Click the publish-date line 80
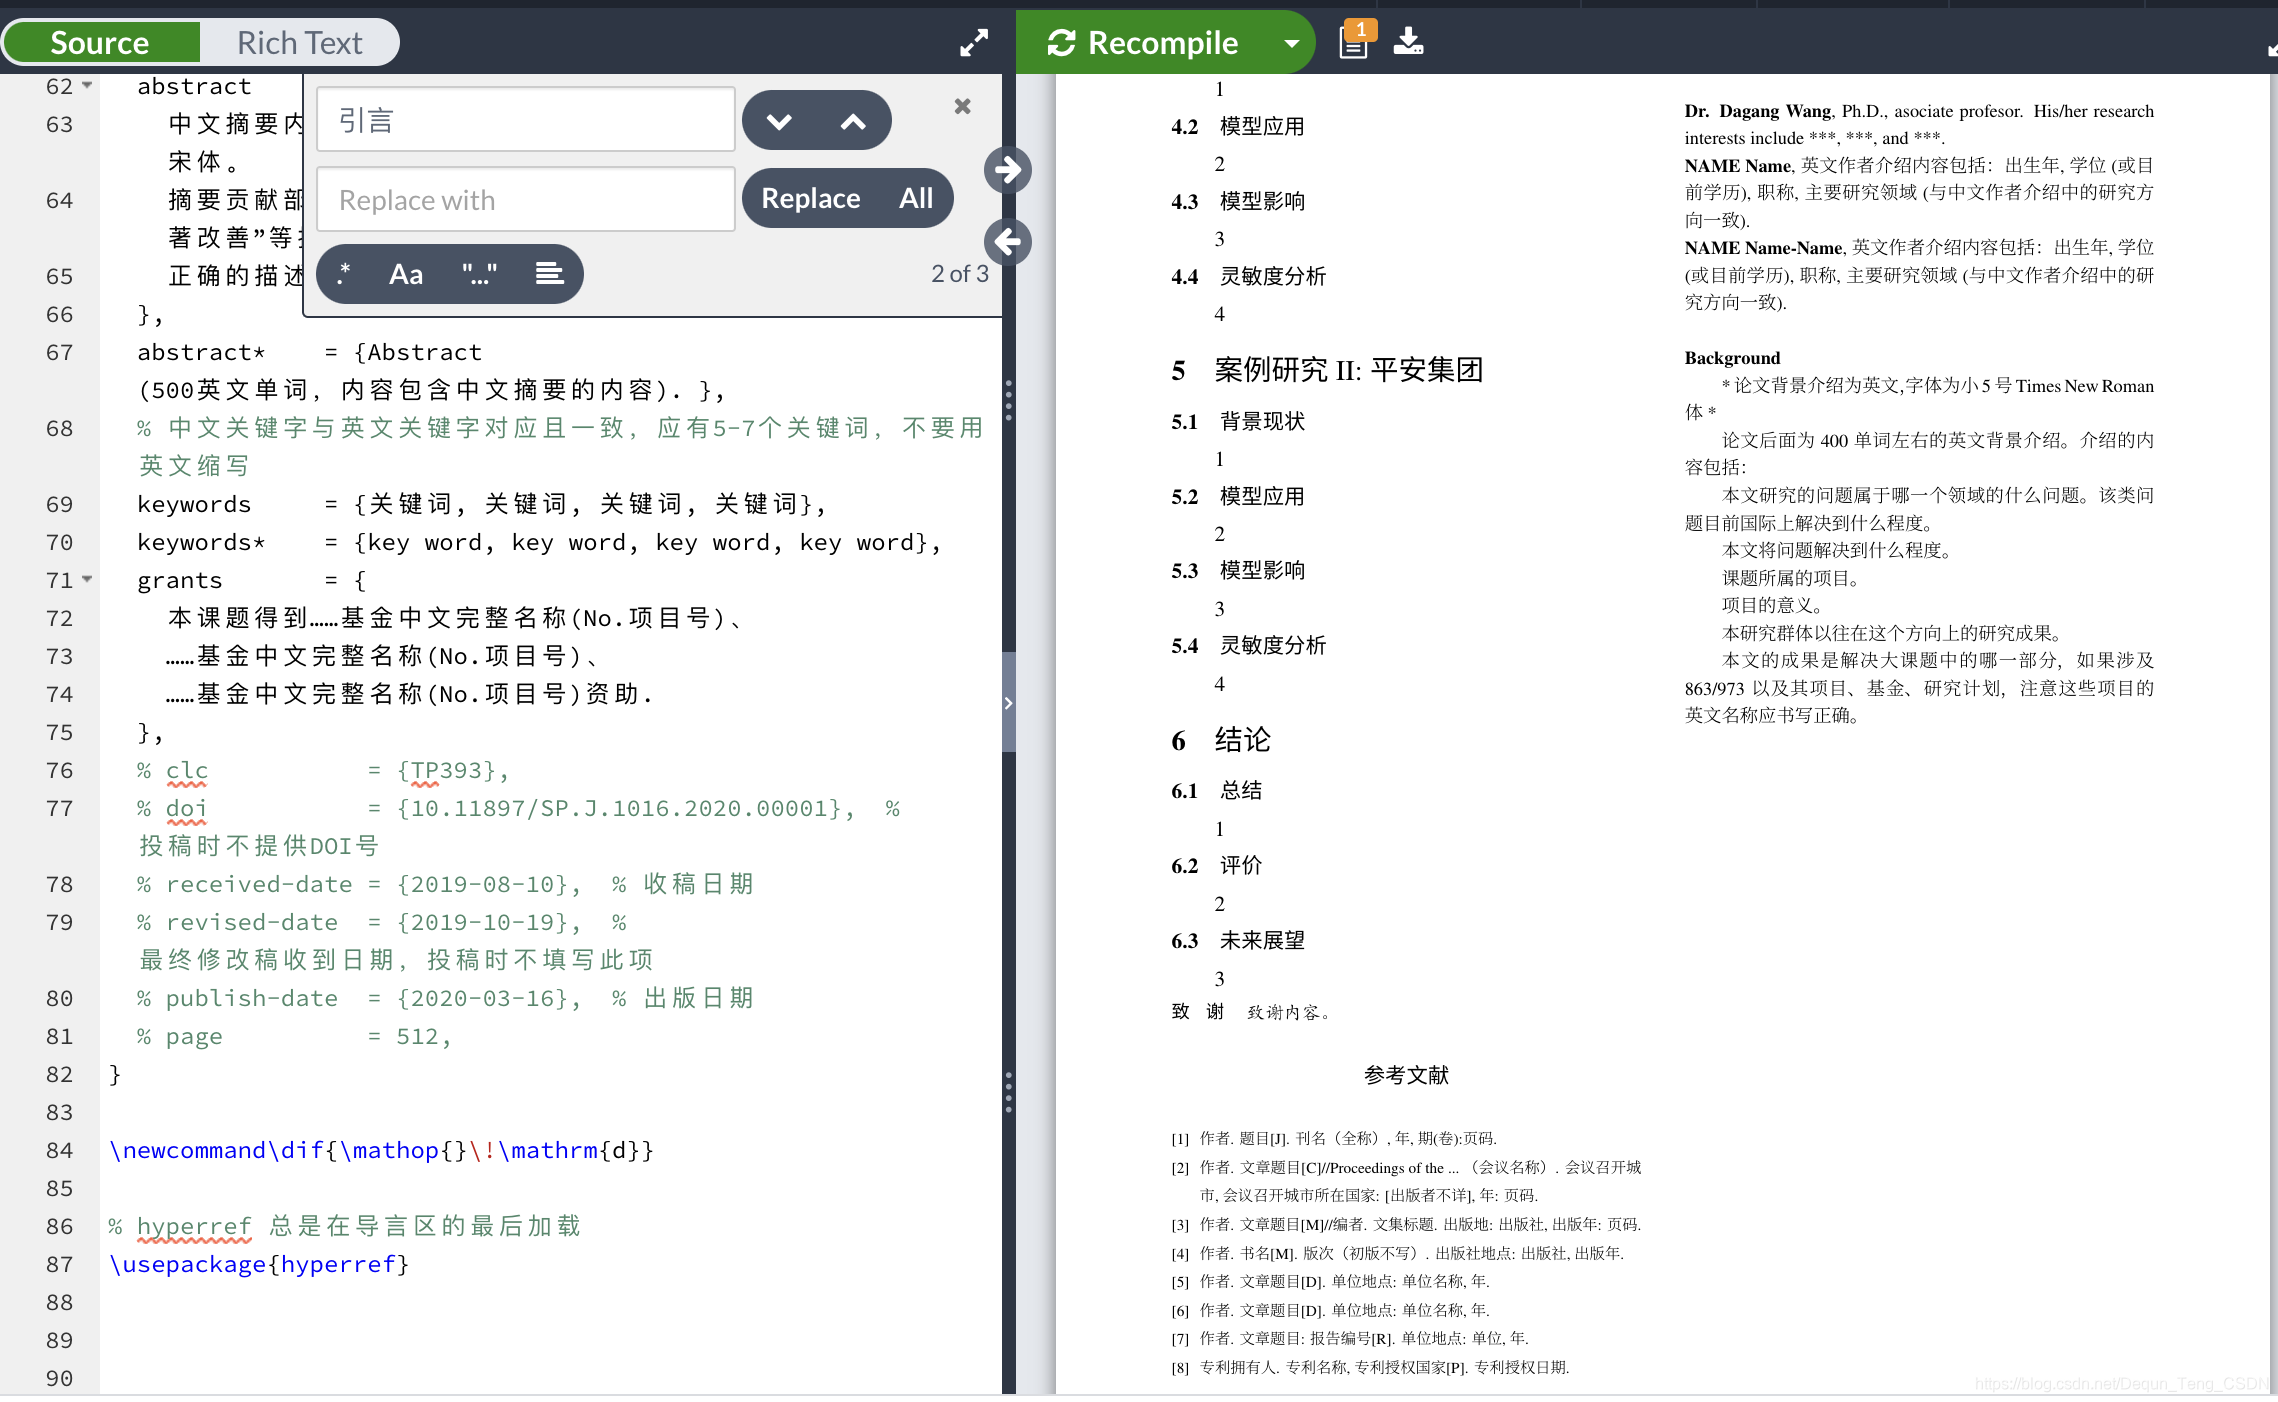2278x1402 pixels. pyautogui.click(x=445, y=998)
